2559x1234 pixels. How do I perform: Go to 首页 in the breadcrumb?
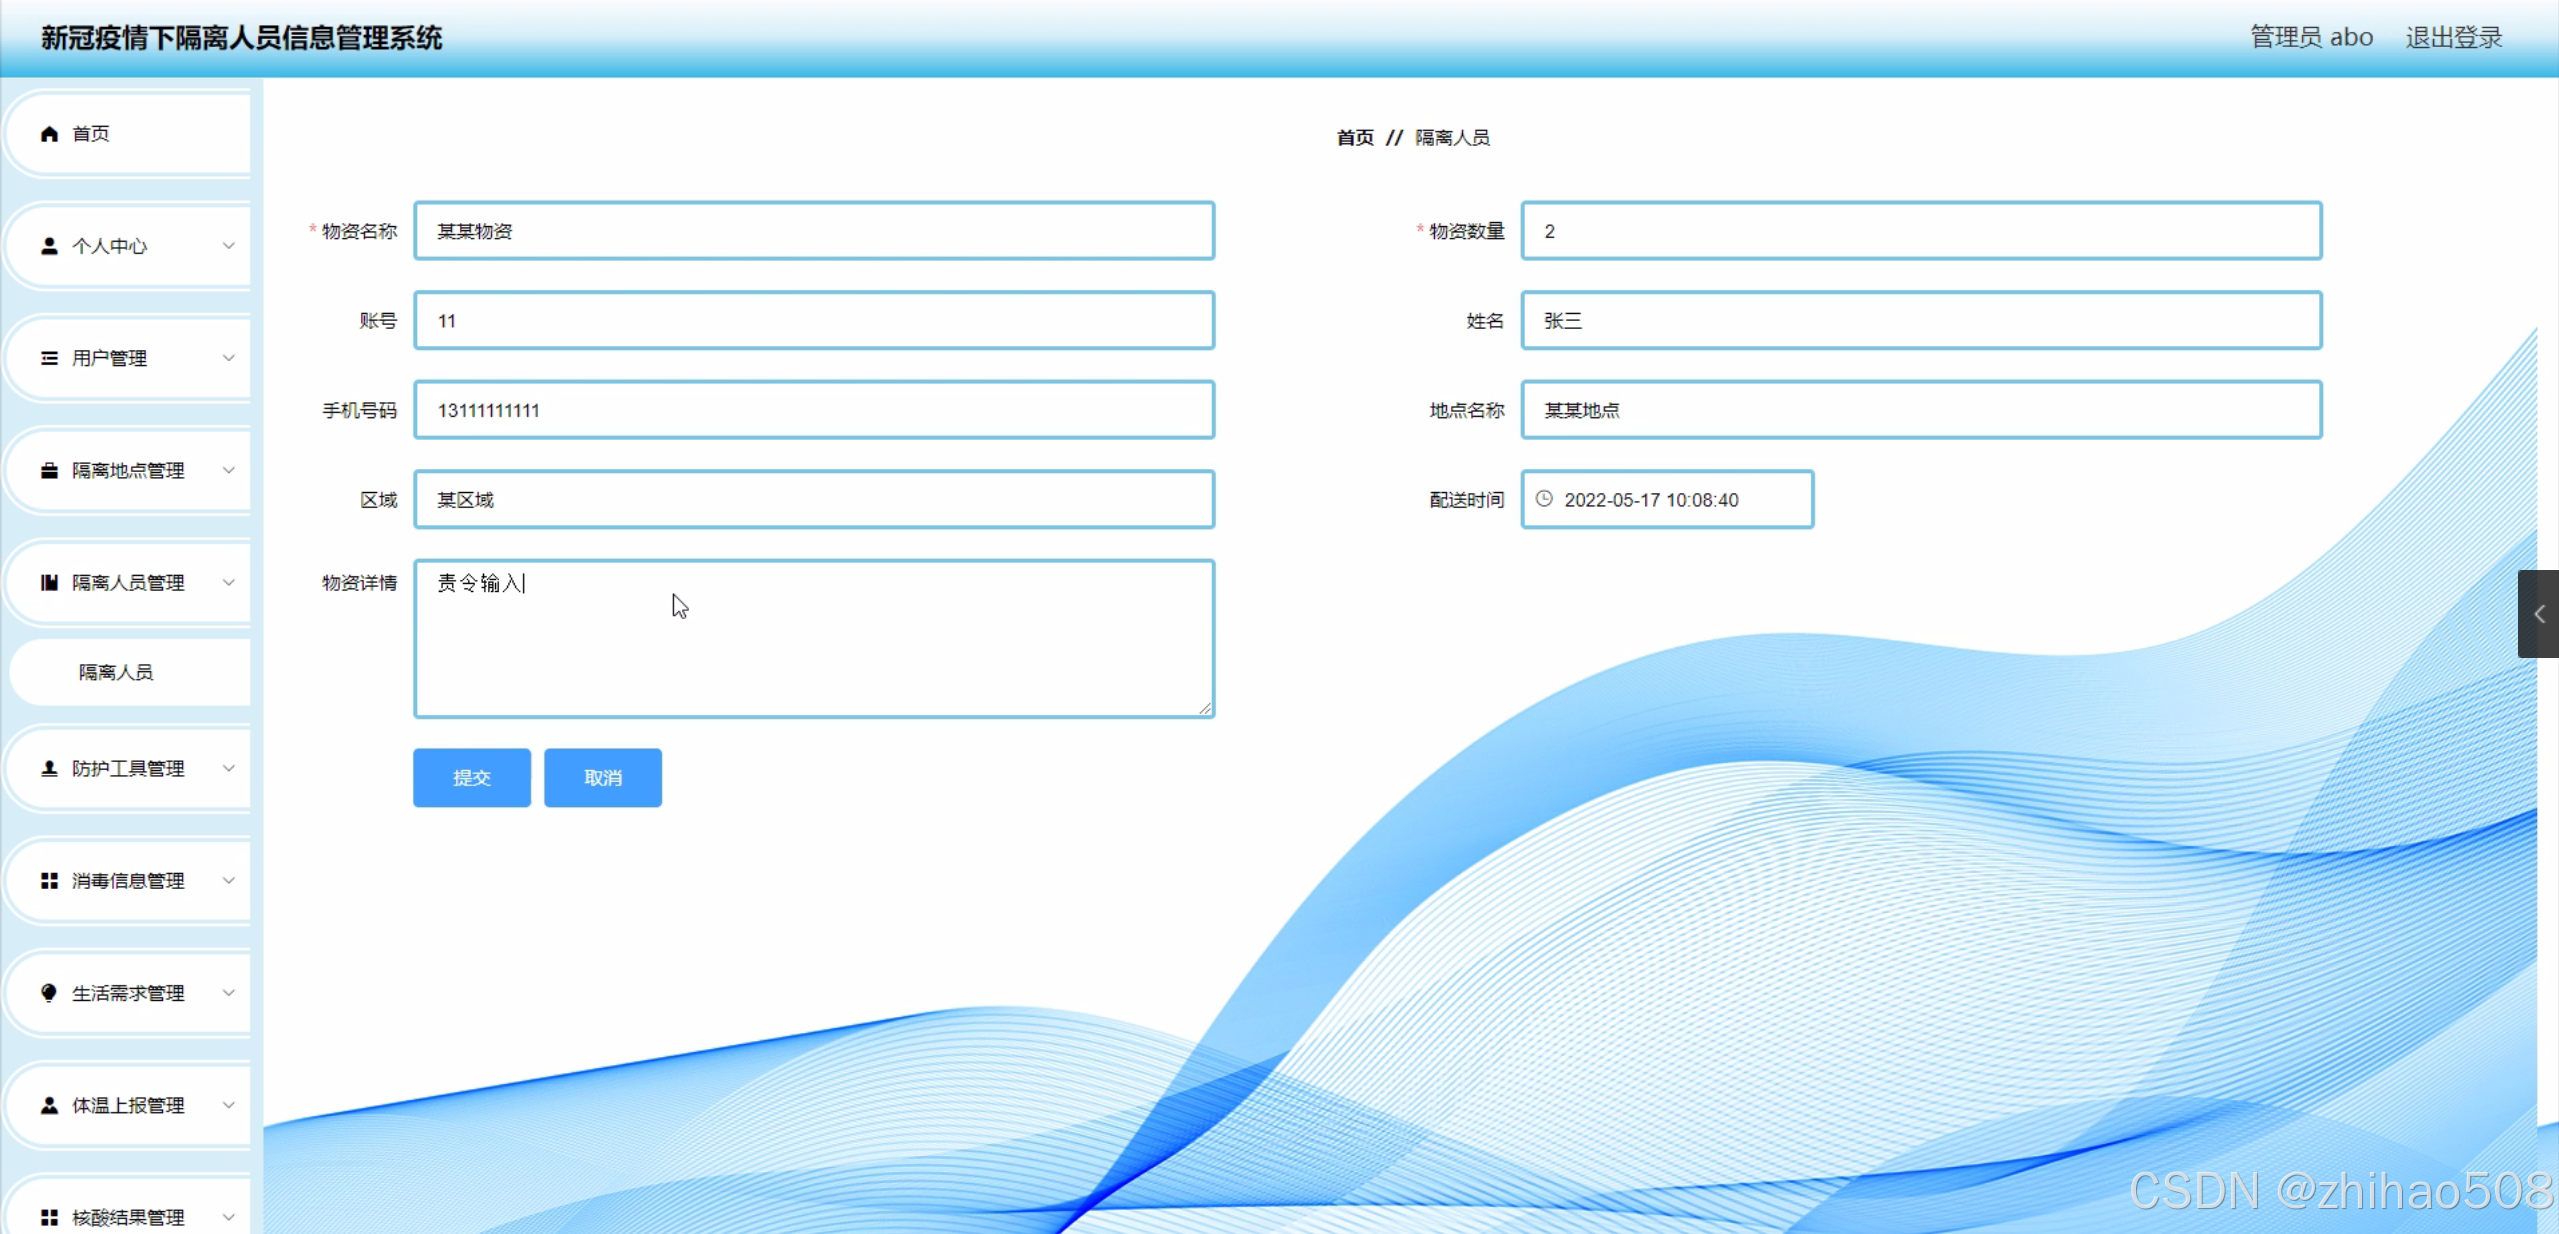(x=1355, y=138)
